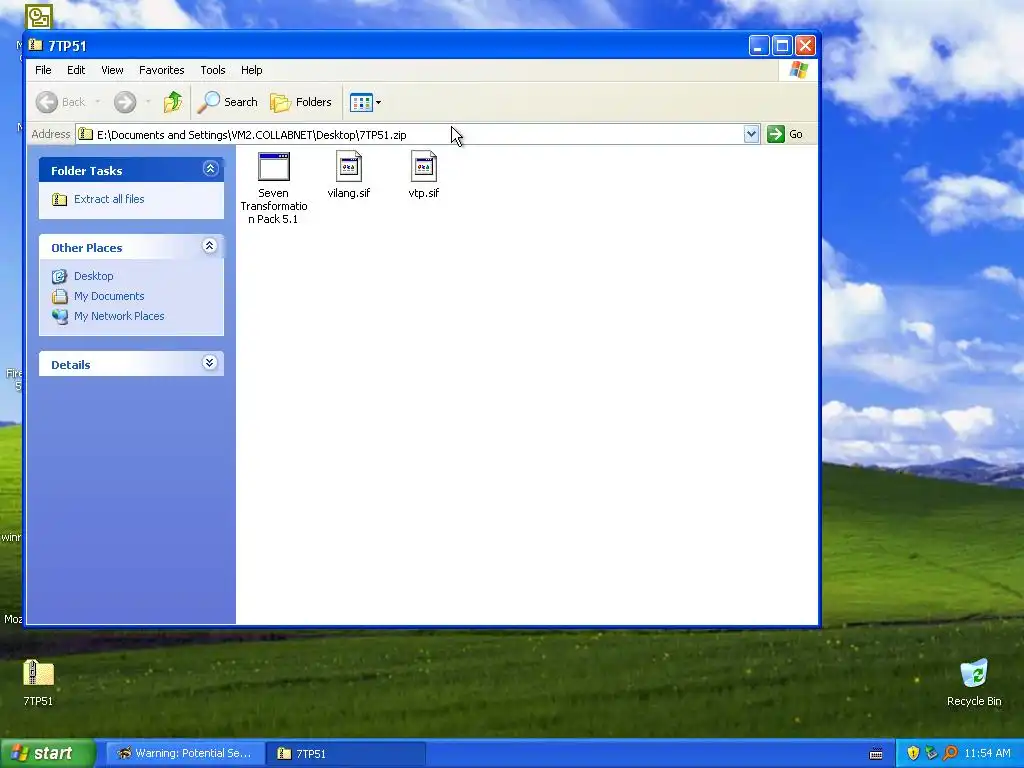This screenshot has height=768, width=1024.
Task: Select the vtp.sif file icon
Action: pyautogui.click(x=424, y=166)
